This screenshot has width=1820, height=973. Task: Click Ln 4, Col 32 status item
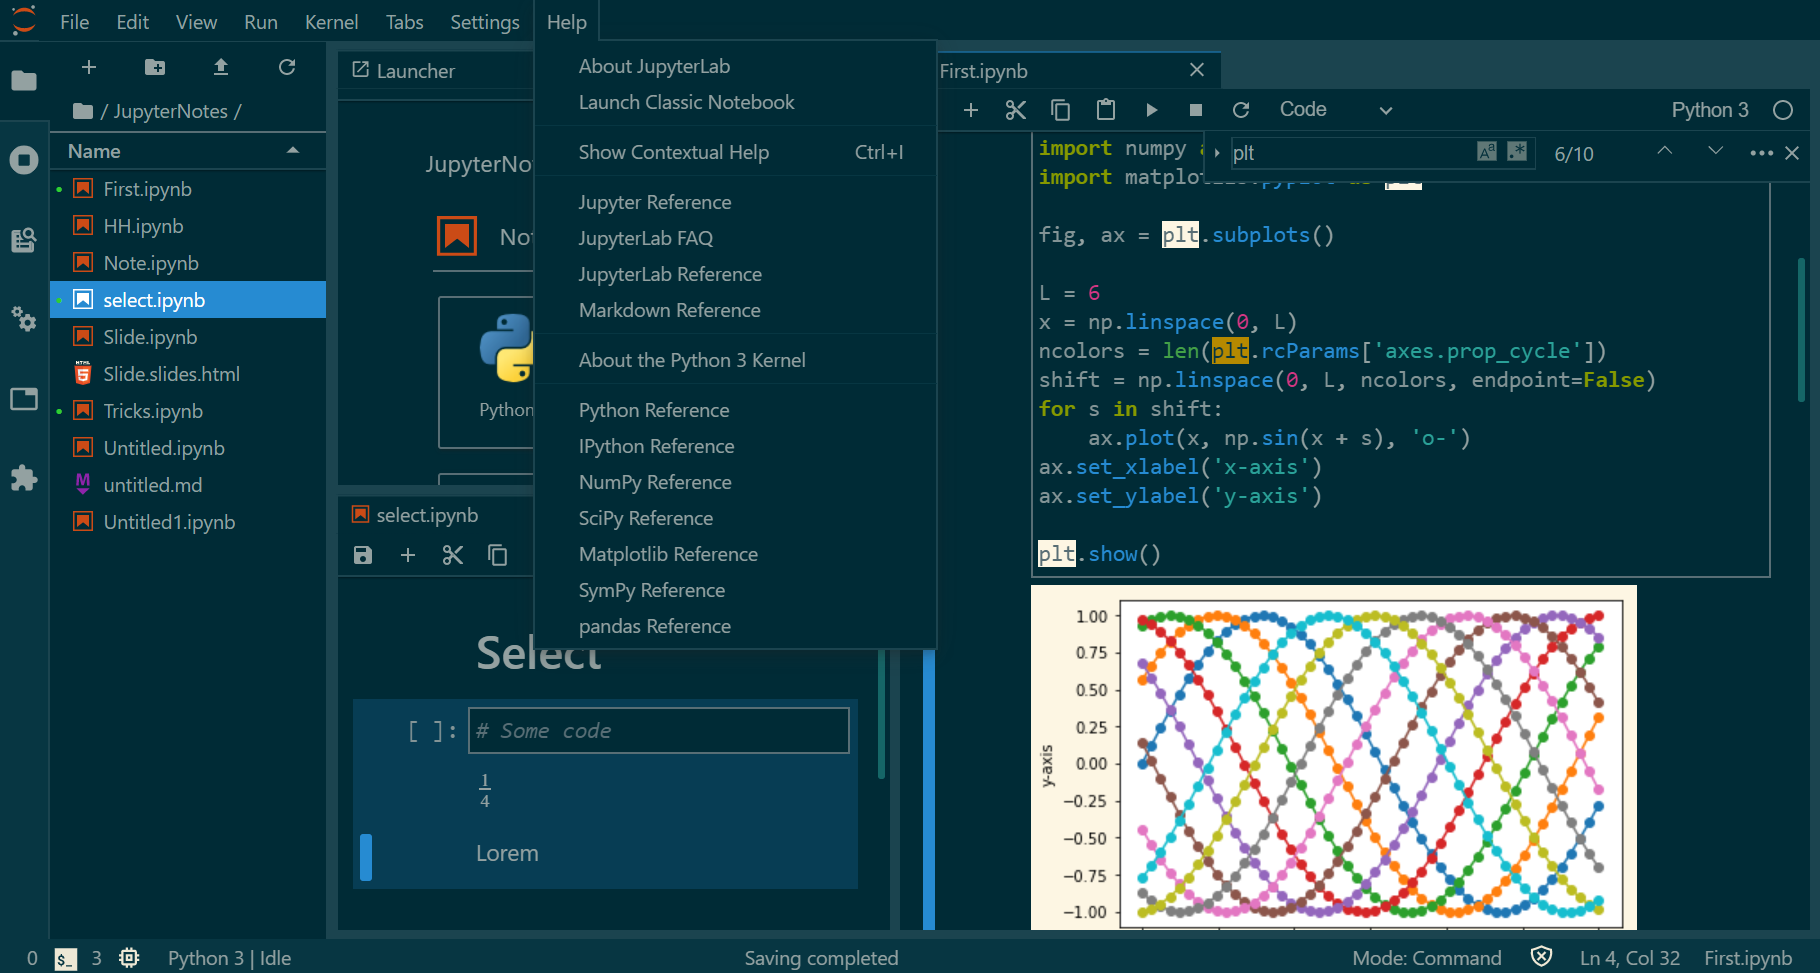(x=1630, y=958)
